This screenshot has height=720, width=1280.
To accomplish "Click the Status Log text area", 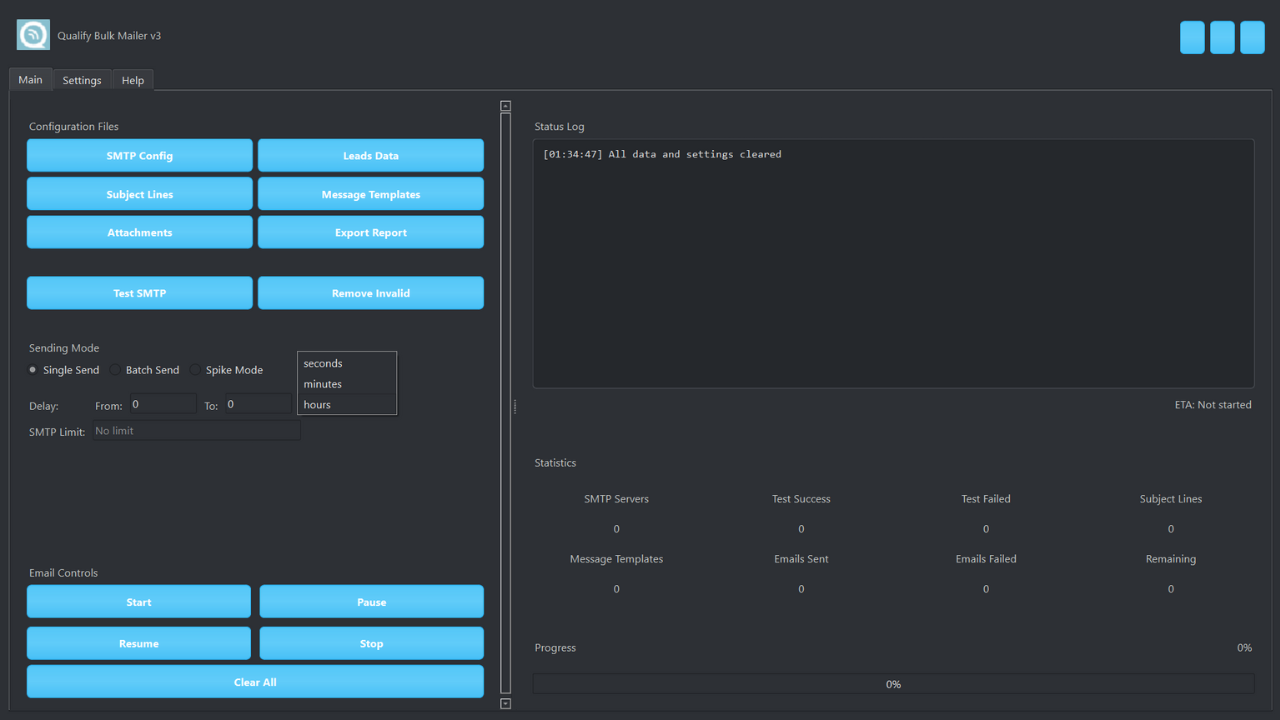I will 893,263.
